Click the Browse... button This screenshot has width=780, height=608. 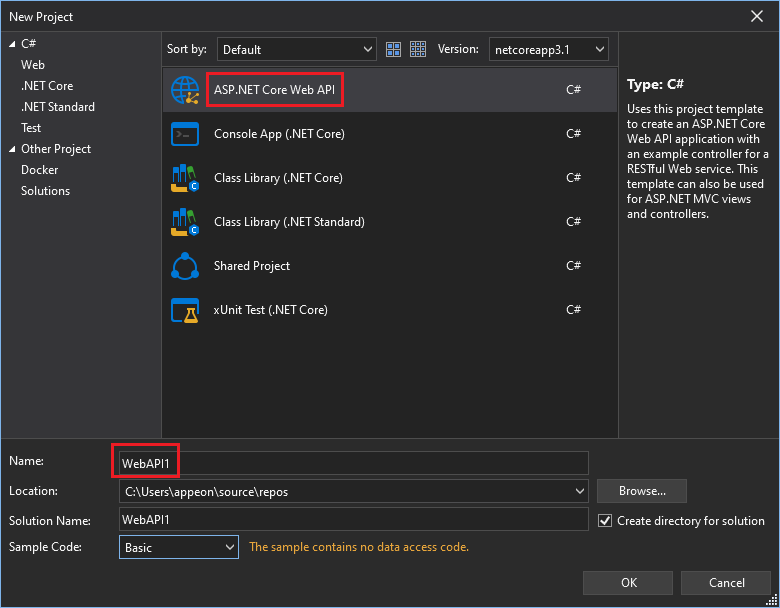click(641, 491)
